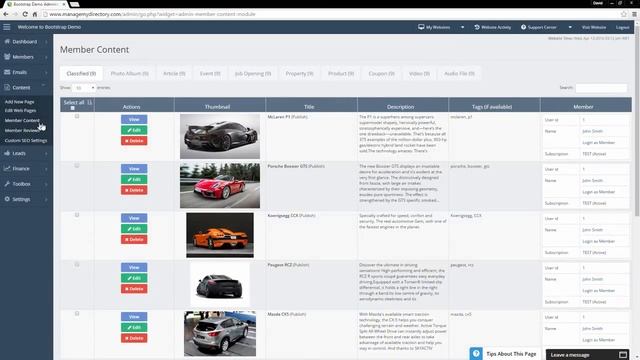Open Edit Web Pages sidebar link
The width and height of the screenshot is (640, 360).
(20, 110)
